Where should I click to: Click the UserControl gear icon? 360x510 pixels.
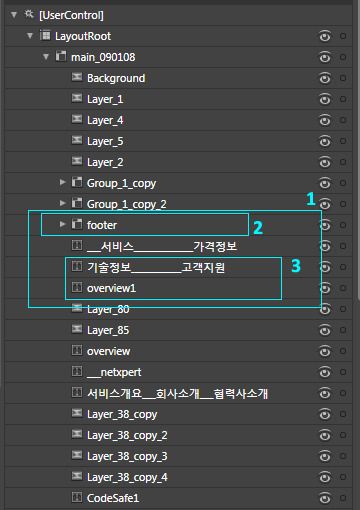(29, 14)
